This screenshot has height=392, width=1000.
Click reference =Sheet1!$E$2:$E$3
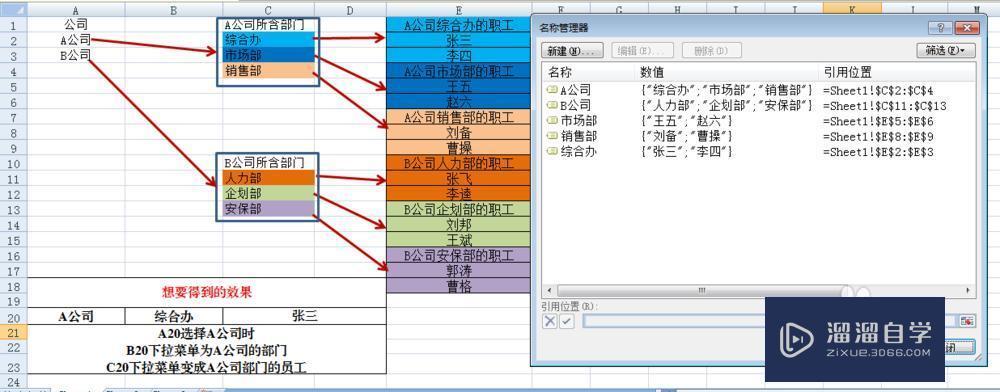pyautogui.click(x=878, y=152)
